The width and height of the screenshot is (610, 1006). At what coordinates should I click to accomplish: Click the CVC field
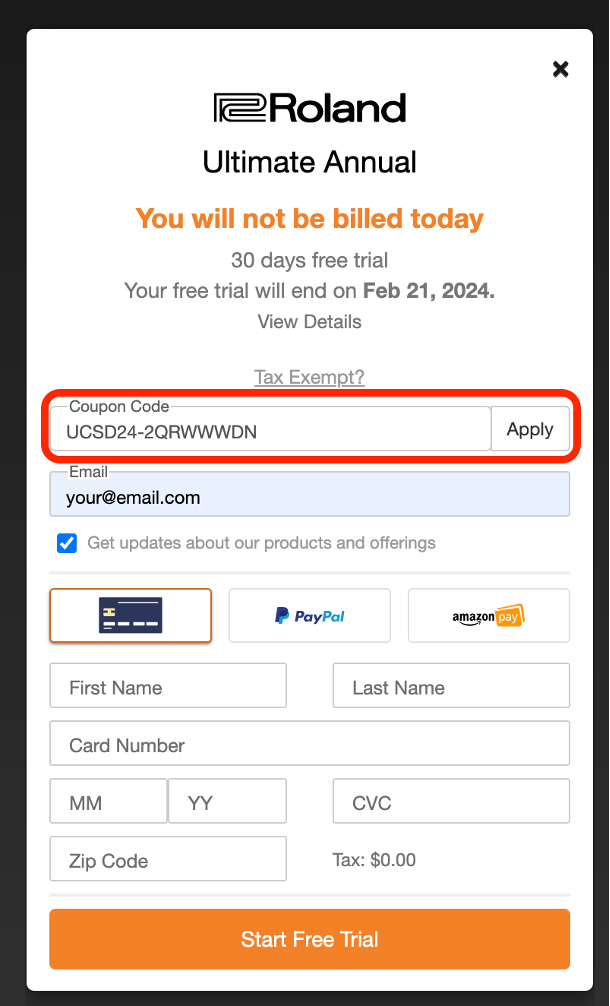pyautogui.click(x=451, y=803)
